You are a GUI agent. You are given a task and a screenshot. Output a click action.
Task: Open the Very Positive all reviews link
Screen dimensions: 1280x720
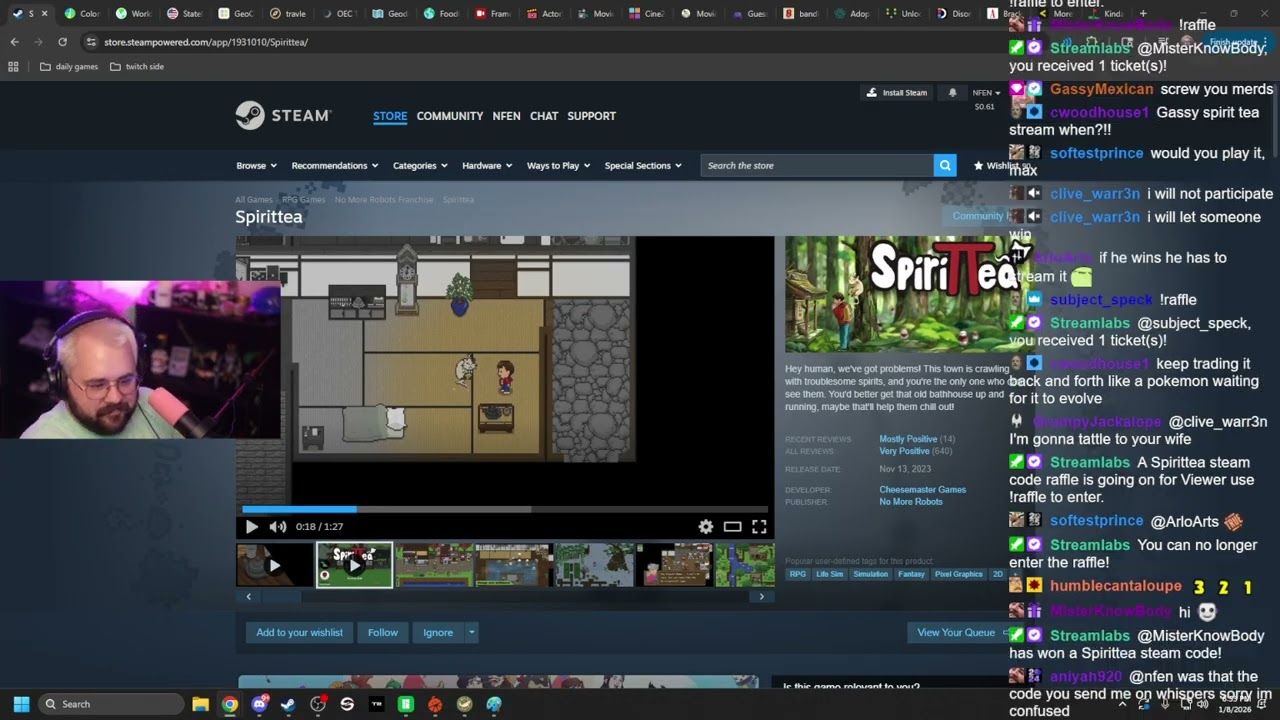coord(904,451)
